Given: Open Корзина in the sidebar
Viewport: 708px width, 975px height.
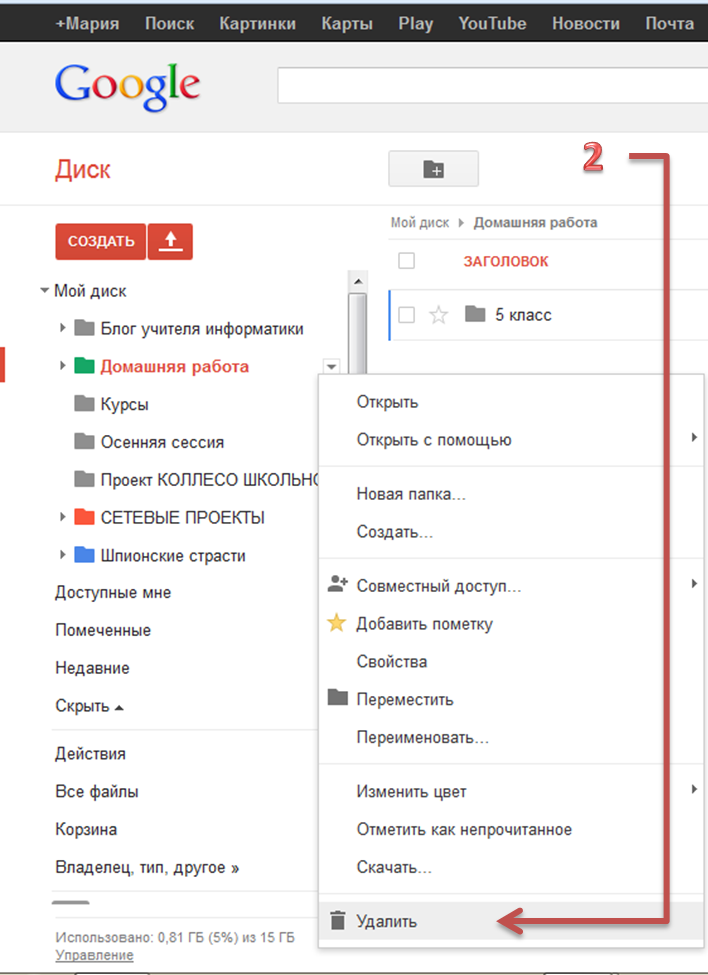Looking at the screenshot, I should point(86,829).
